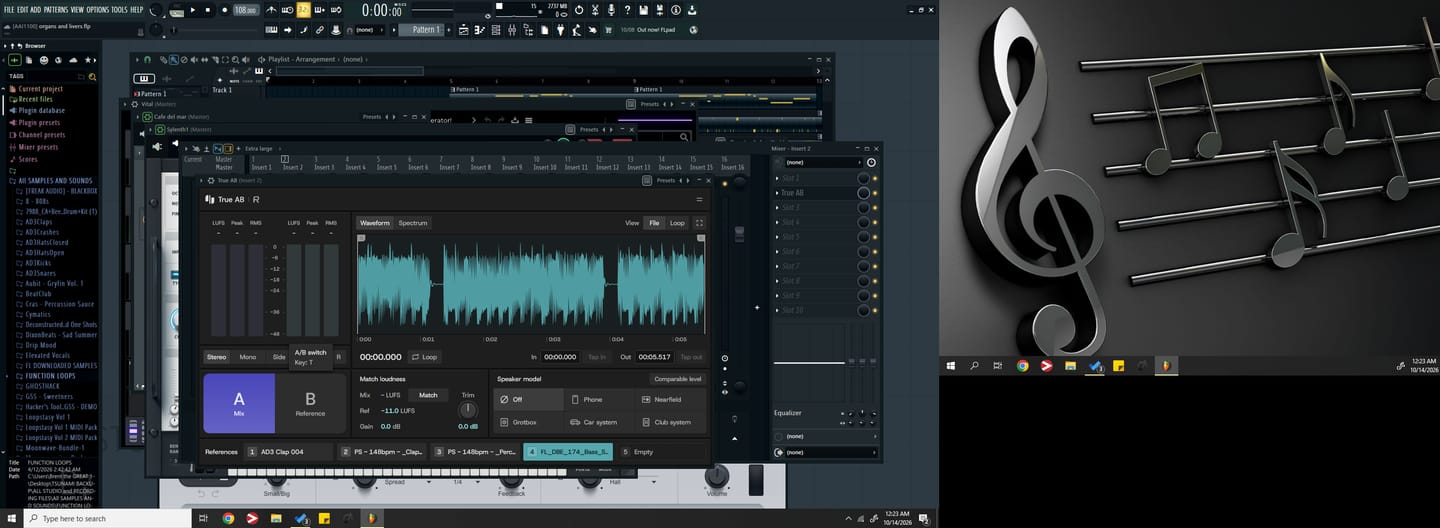Select the Stereo monitoring mode

[x=217, y=357]
